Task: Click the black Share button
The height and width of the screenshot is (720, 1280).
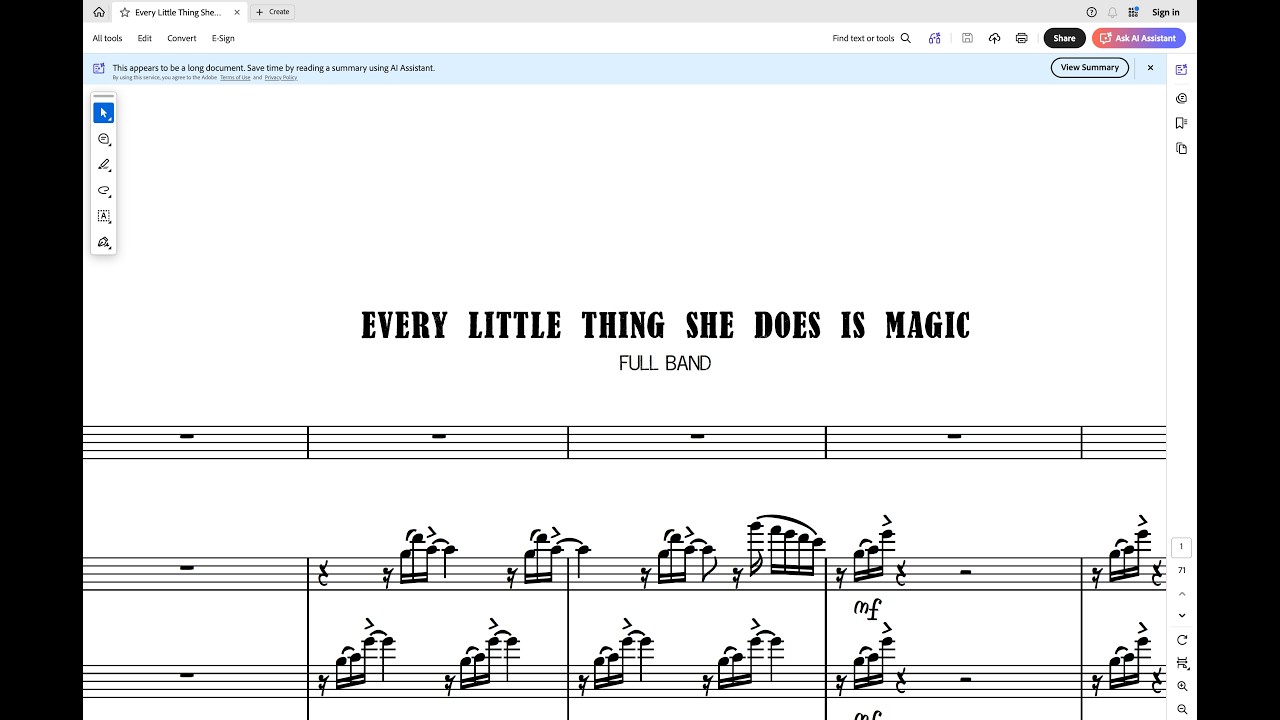Action: coord(1064,38)
